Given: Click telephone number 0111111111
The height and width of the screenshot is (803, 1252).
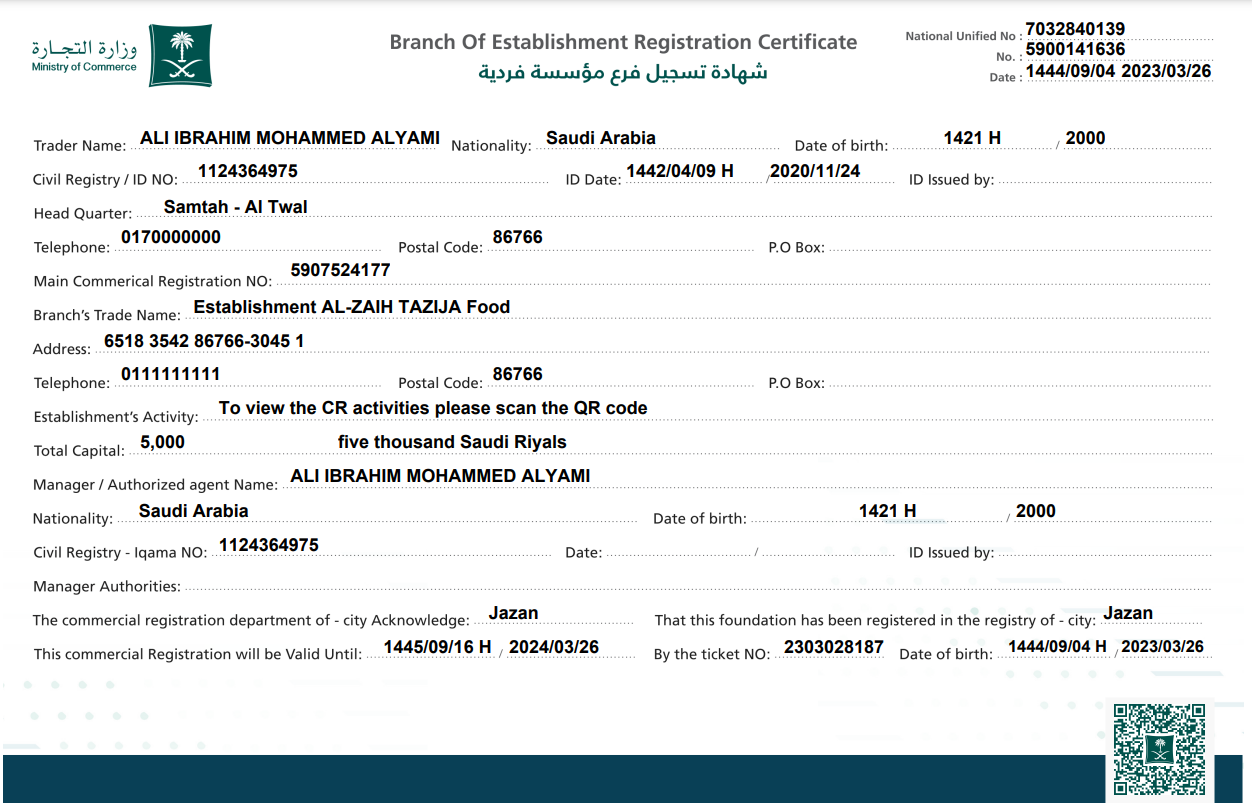Looking at the screenshot, I should pos(171,374).
